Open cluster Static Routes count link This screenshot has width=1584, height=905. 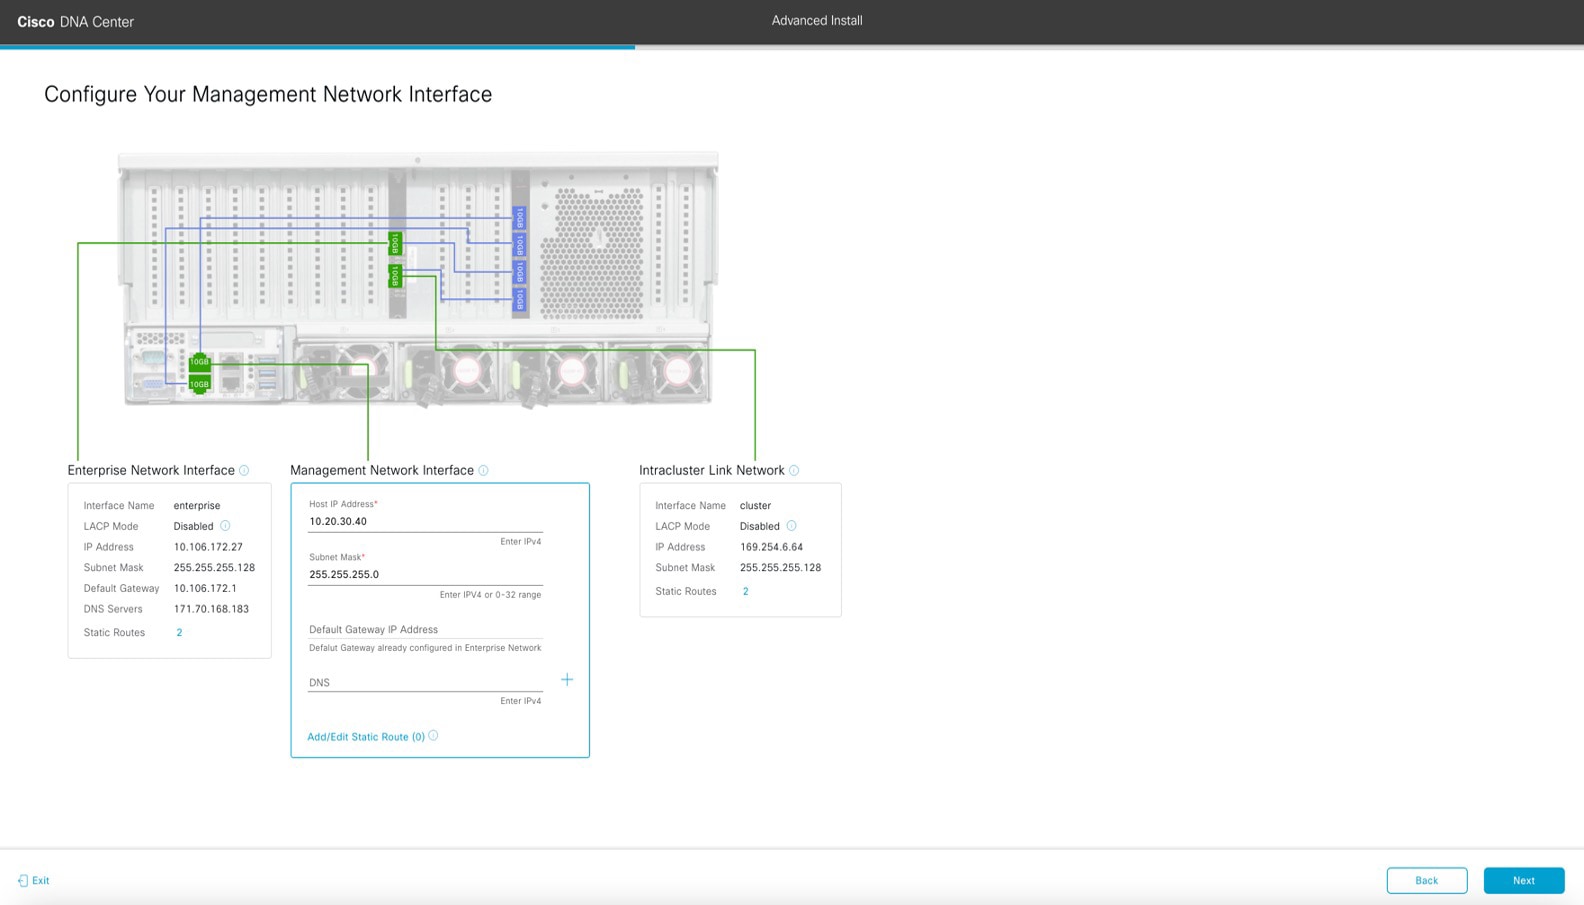click(x=745, y=591)
